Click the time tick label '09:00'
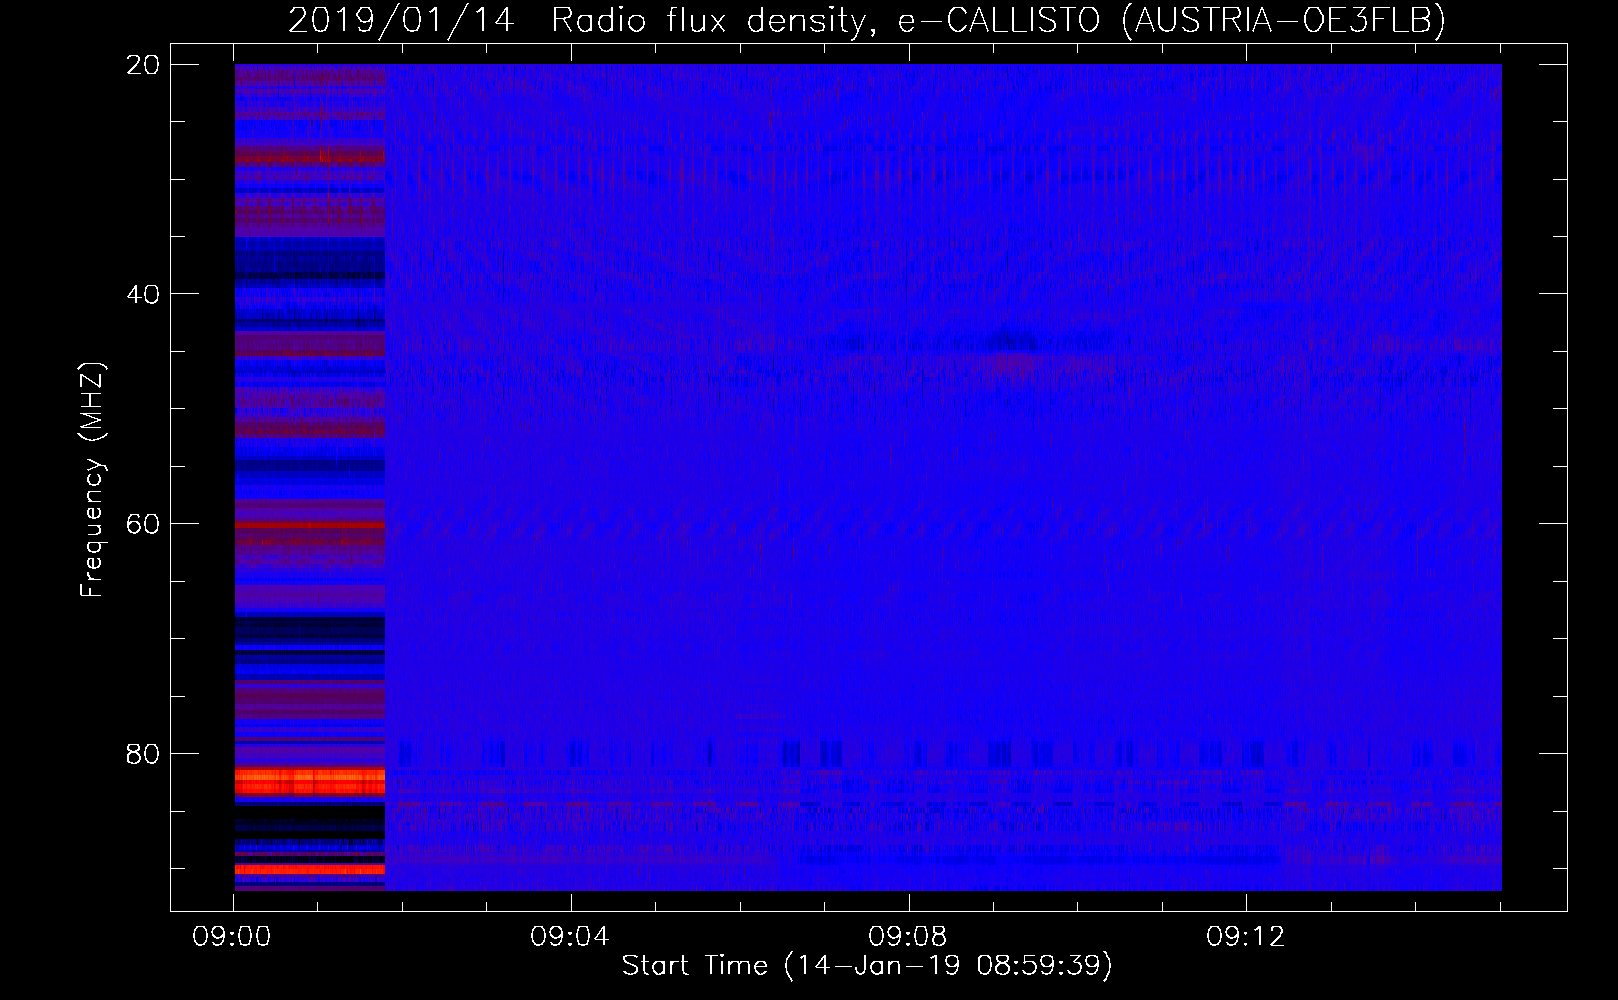Viewport: 1618px width, 1000px height. 232,937
